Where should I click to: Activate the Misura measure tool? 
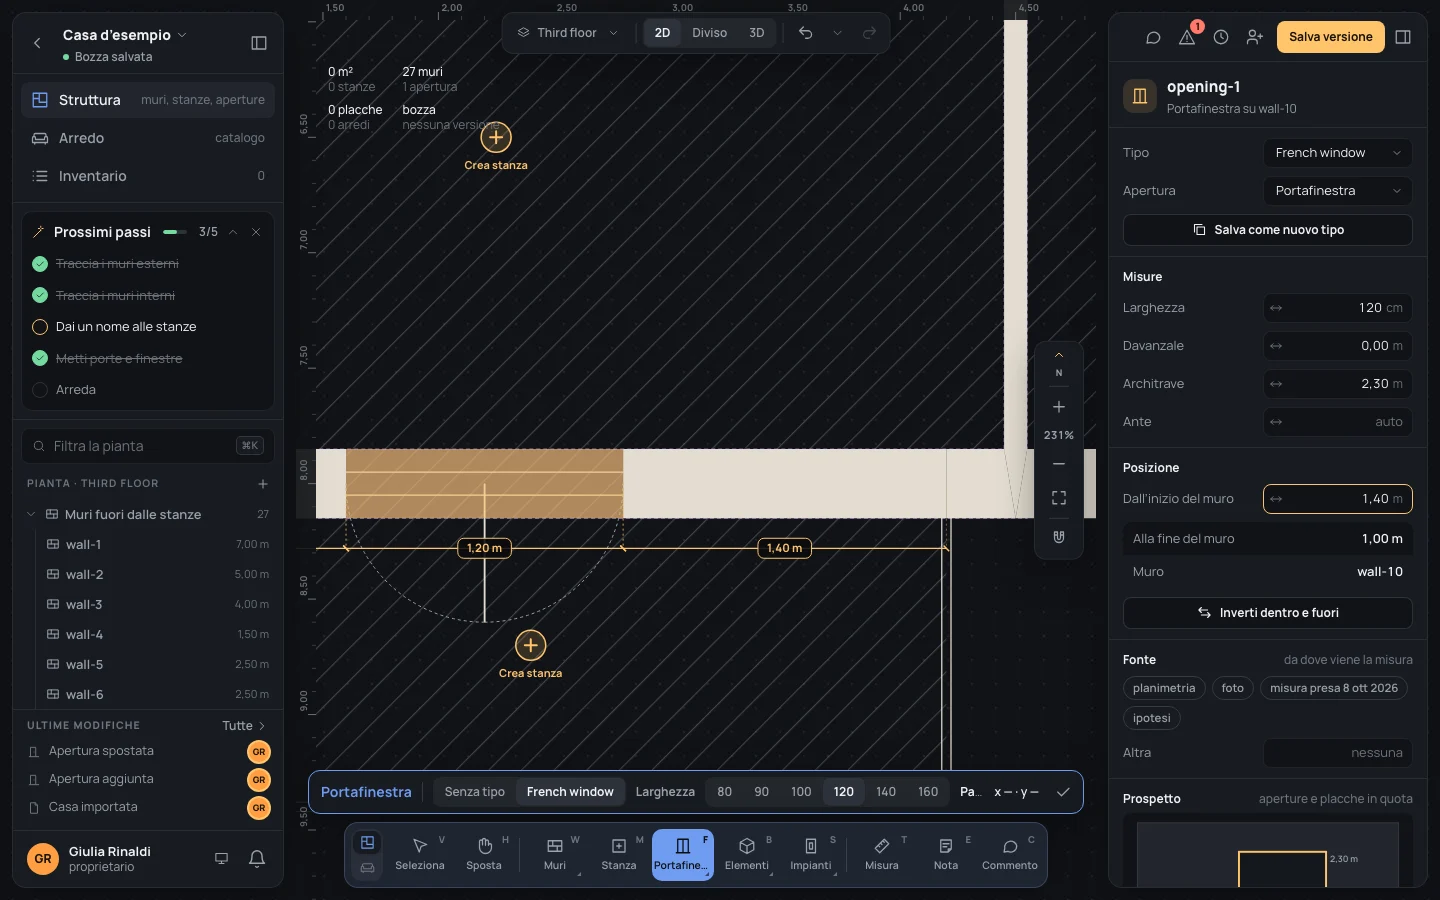(882, 855)
